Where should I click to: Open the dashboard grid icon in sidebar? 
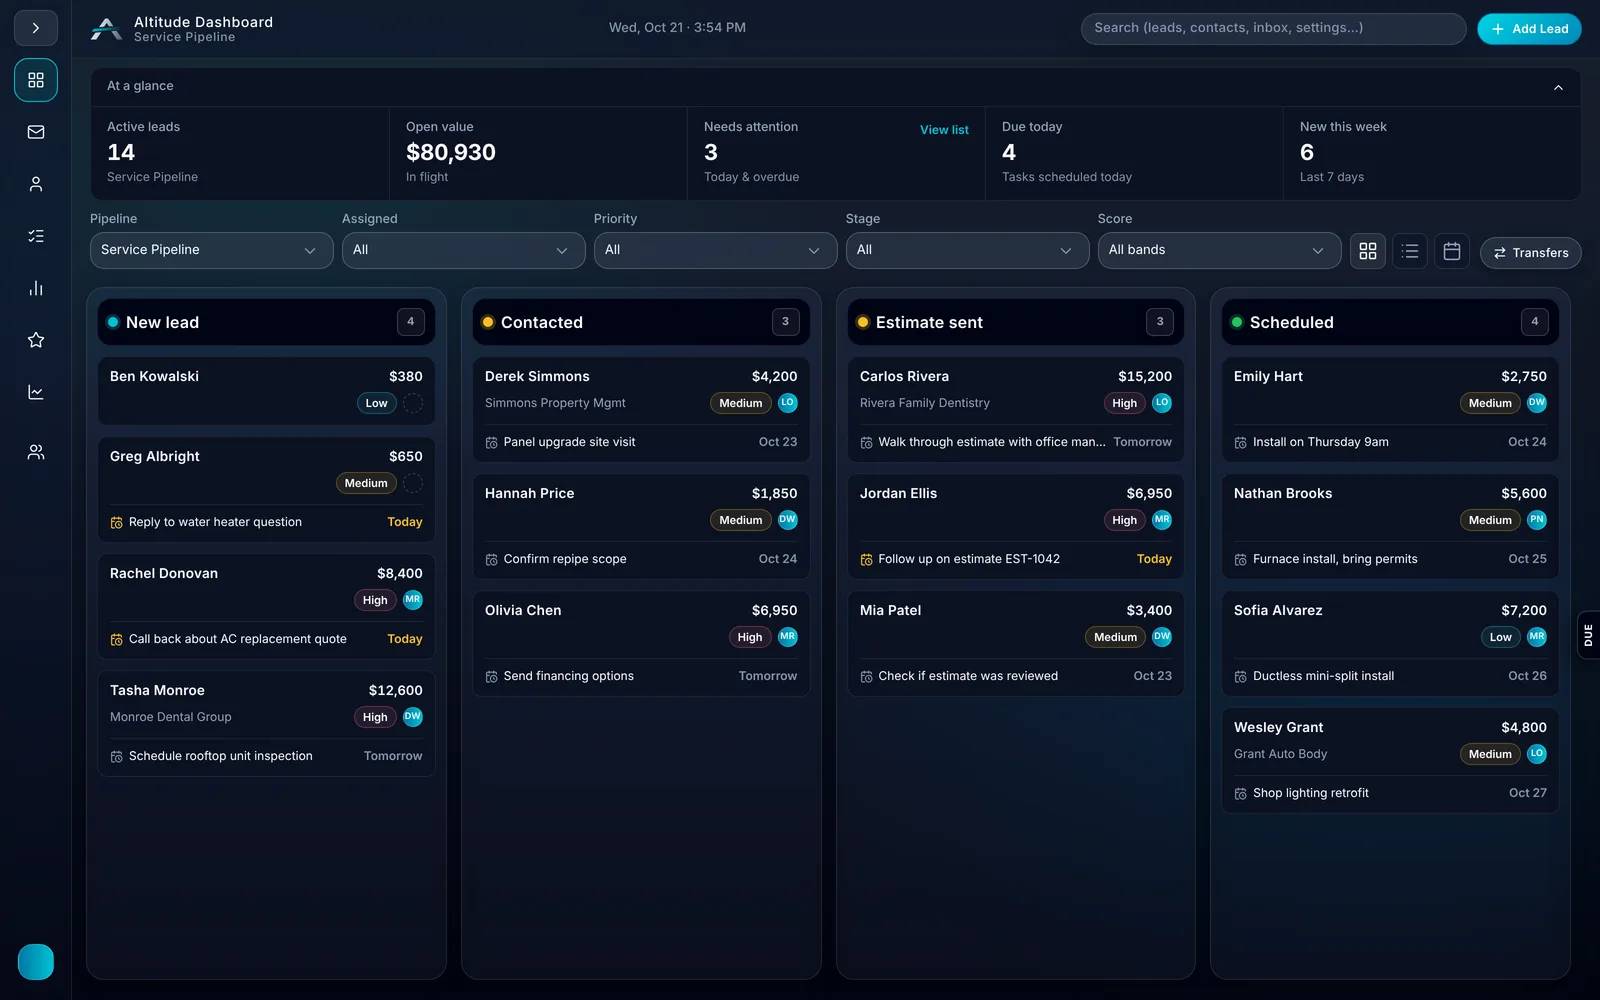pos(36,80)
